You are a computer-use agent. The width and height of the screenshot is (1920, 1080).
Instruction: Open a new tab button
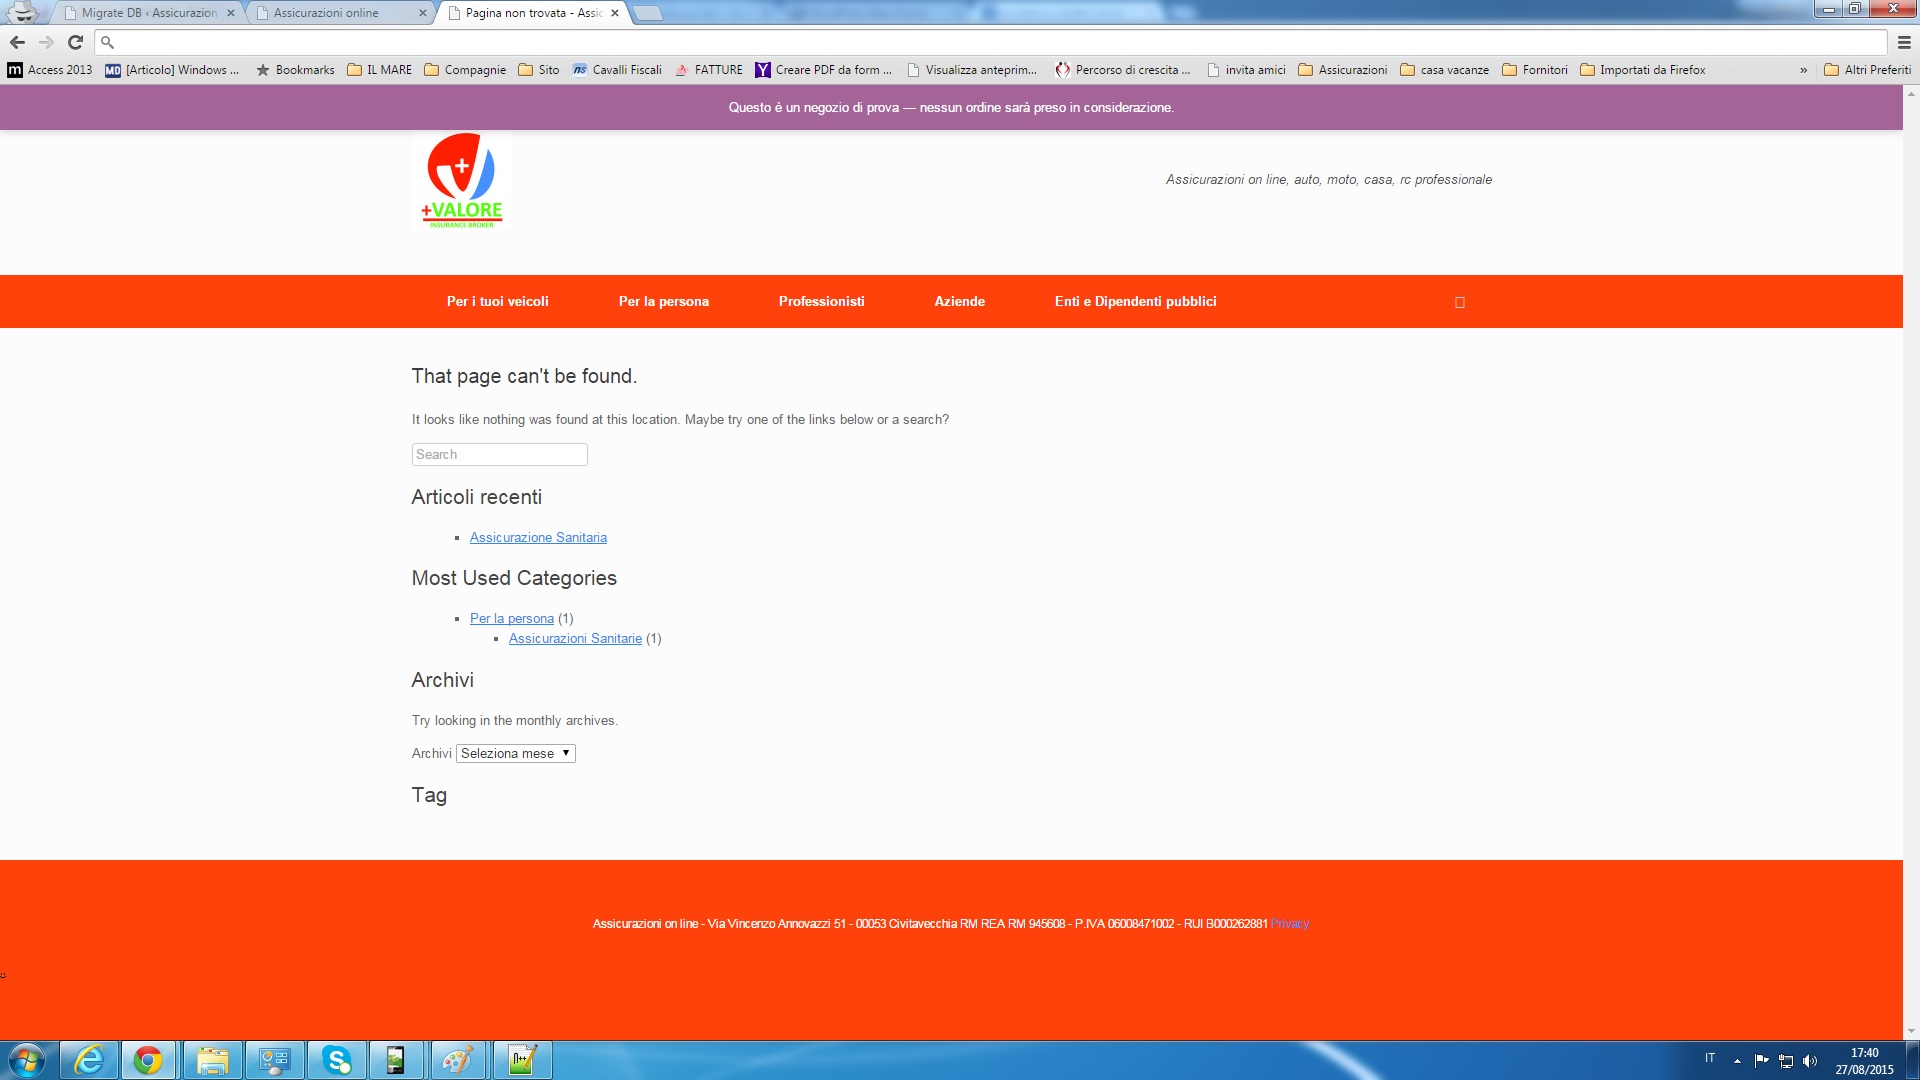[x=648, y=13]
